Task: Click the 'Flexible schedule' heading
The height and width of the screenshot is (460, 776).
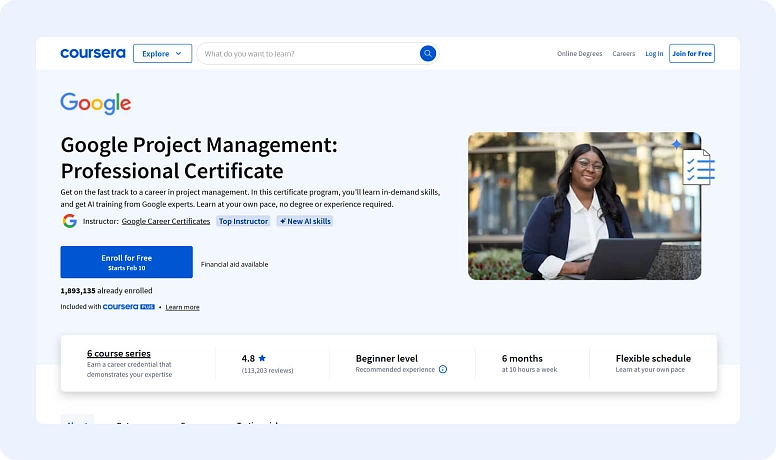Action: tap(653, 358)
